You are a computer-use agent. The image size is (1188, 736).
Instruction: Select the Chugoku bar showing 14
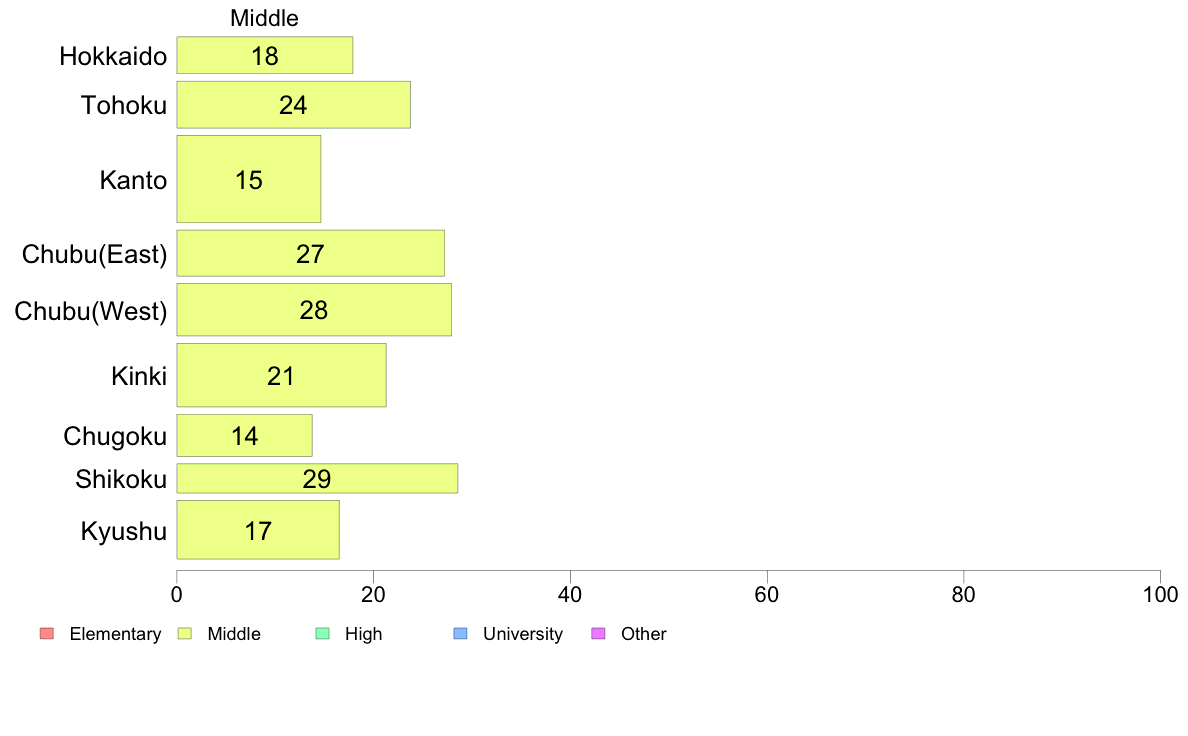[x=244, y=436]
